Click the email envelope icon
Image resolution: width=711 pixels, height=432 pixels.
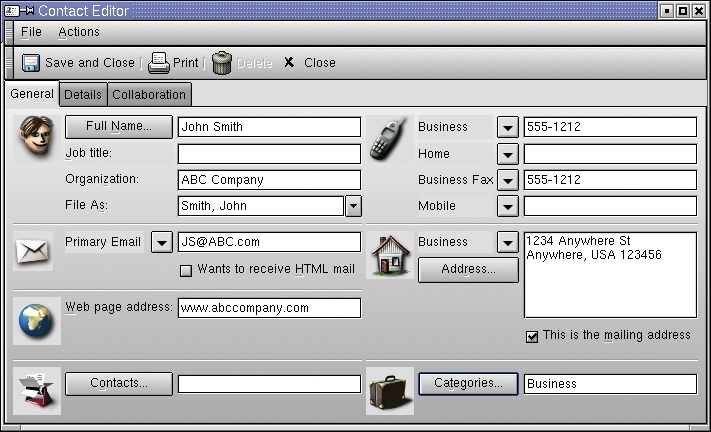[34, 252]
